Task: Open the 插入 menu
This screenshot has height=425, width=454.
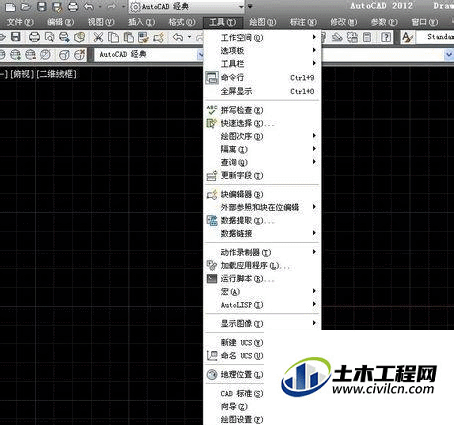Action: (141, 22)
